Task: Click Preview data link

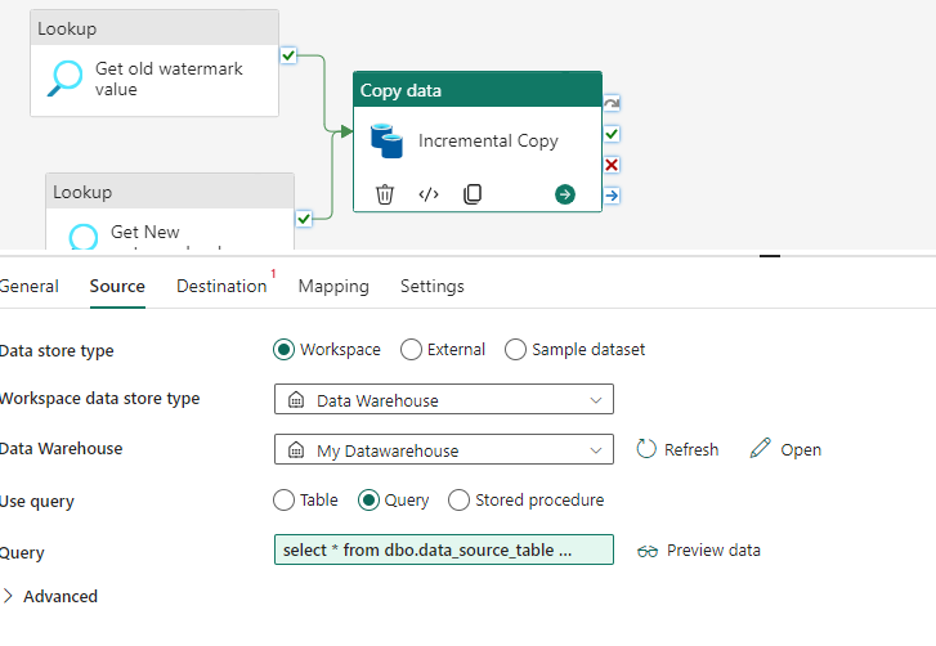Action: click(699, 550)
